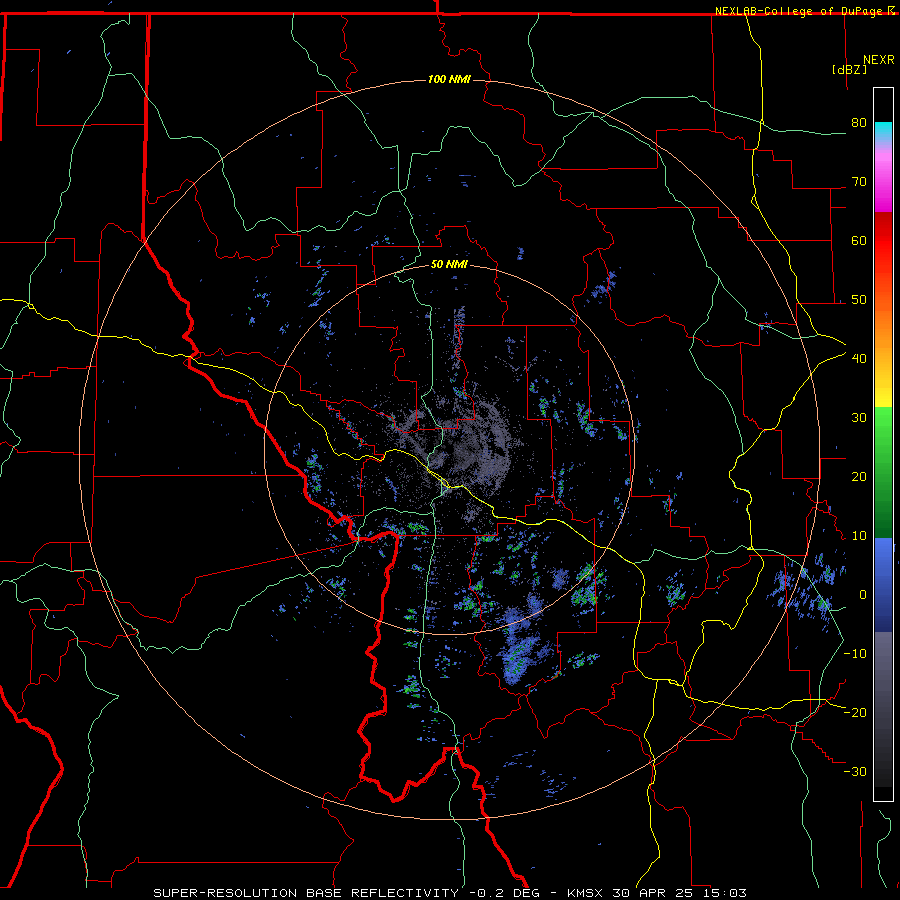Click the 50 value on the dBZ scale
Screen dimensions: 900x900
click(x=859, y=300)
